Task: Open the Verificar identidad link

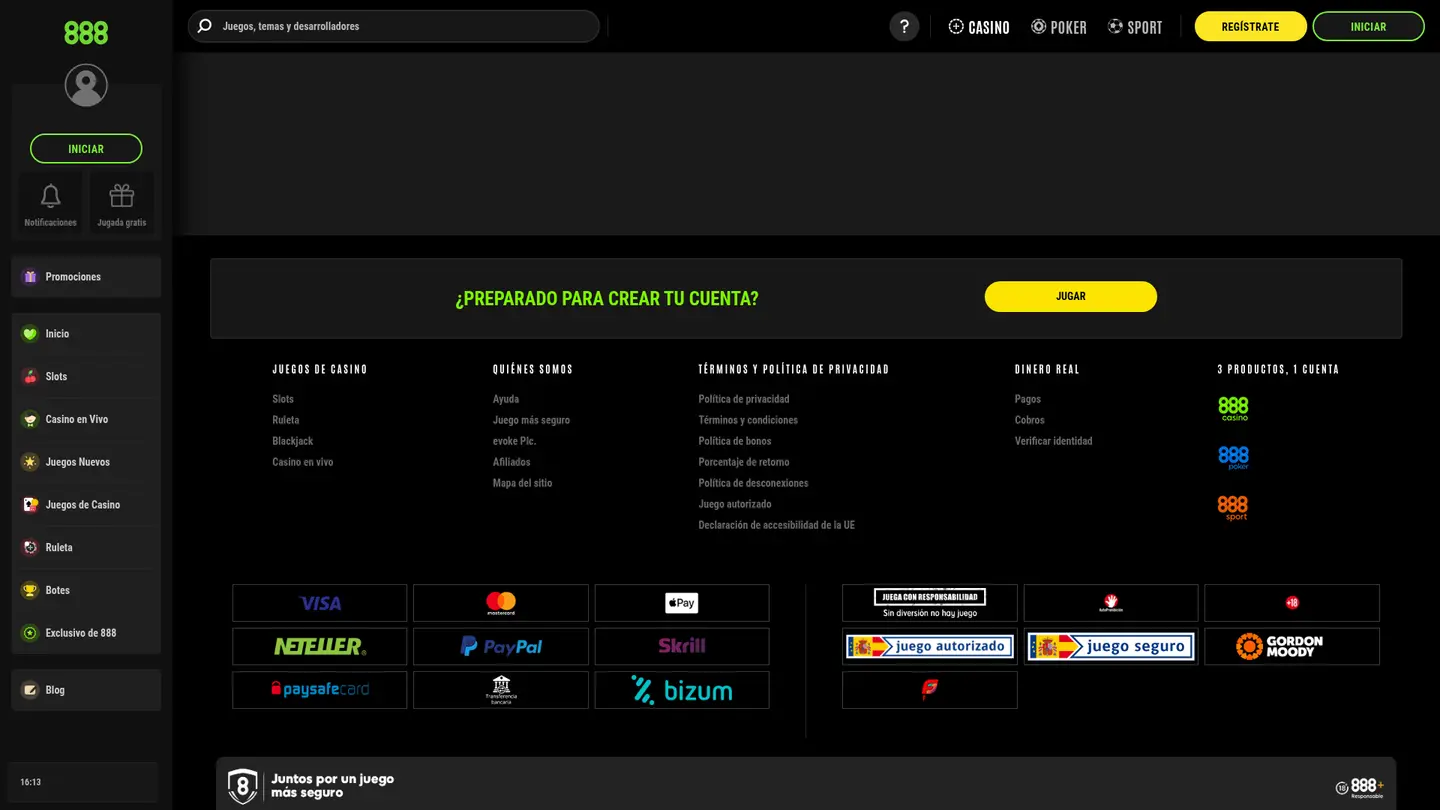Action: coord(1054,441)
